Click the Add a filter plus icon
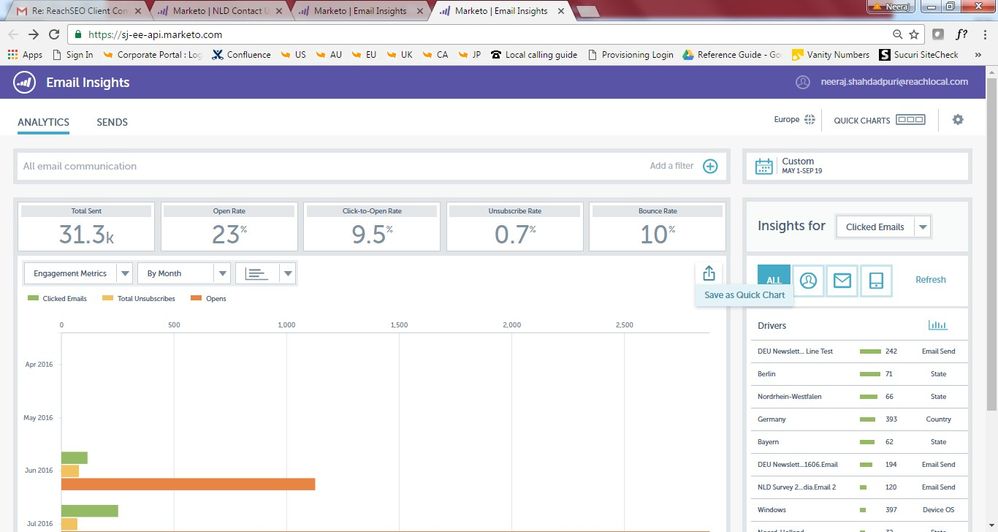 [710, 166]
